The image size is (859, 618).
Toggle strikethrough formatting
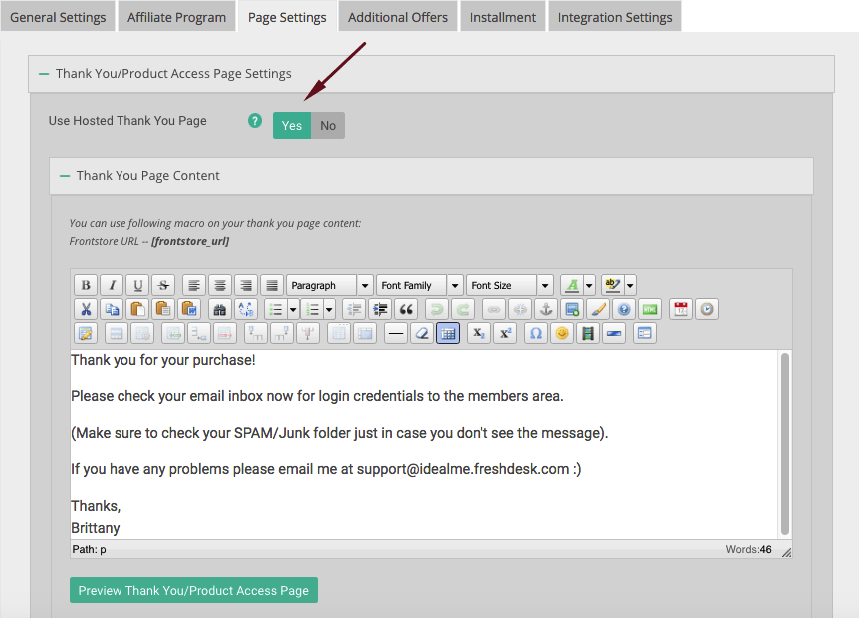[163, 285]
